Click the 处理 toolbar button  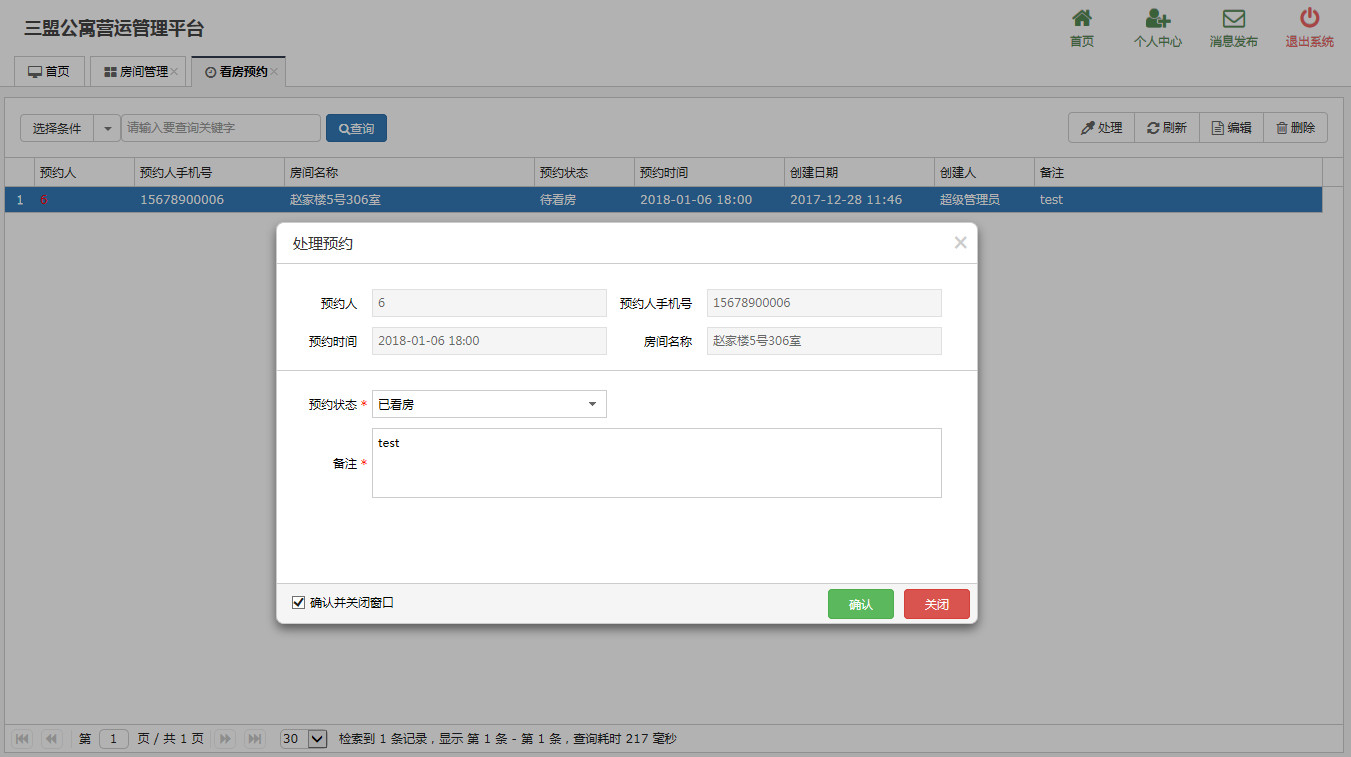(1101, 128)
